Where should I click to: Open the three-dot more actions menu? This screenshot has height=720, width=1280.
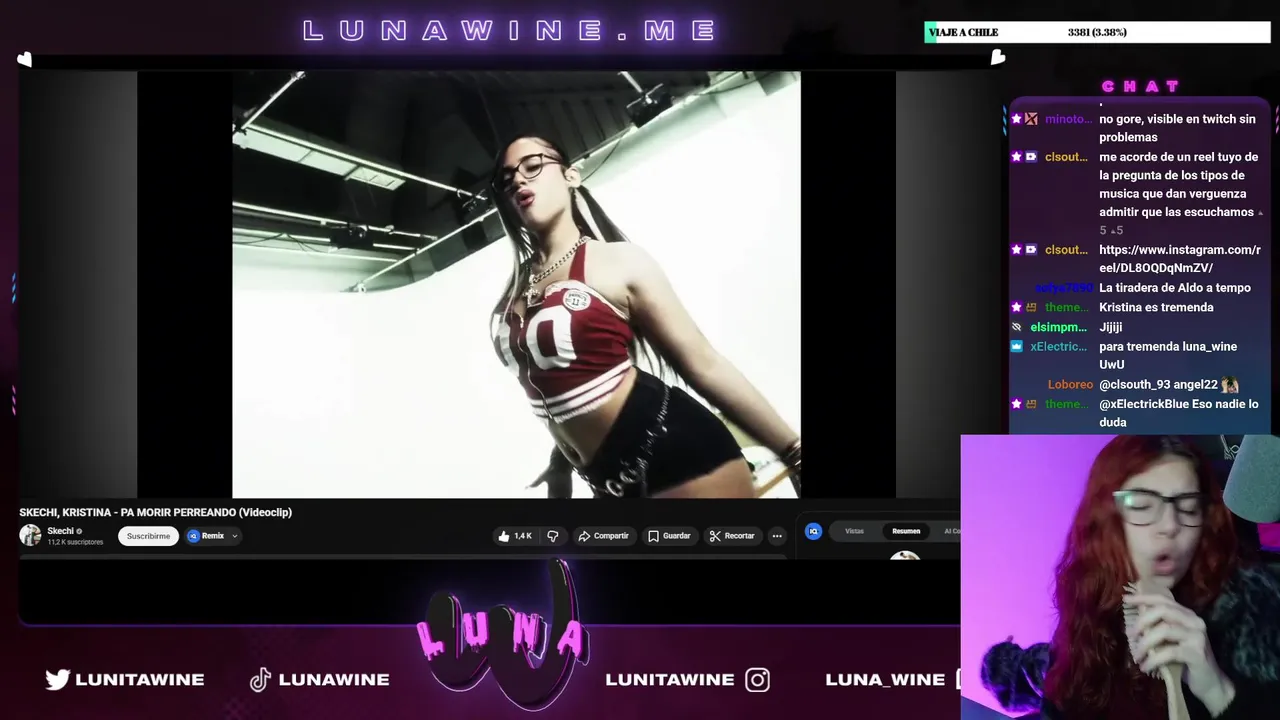(x=777, y=536)
